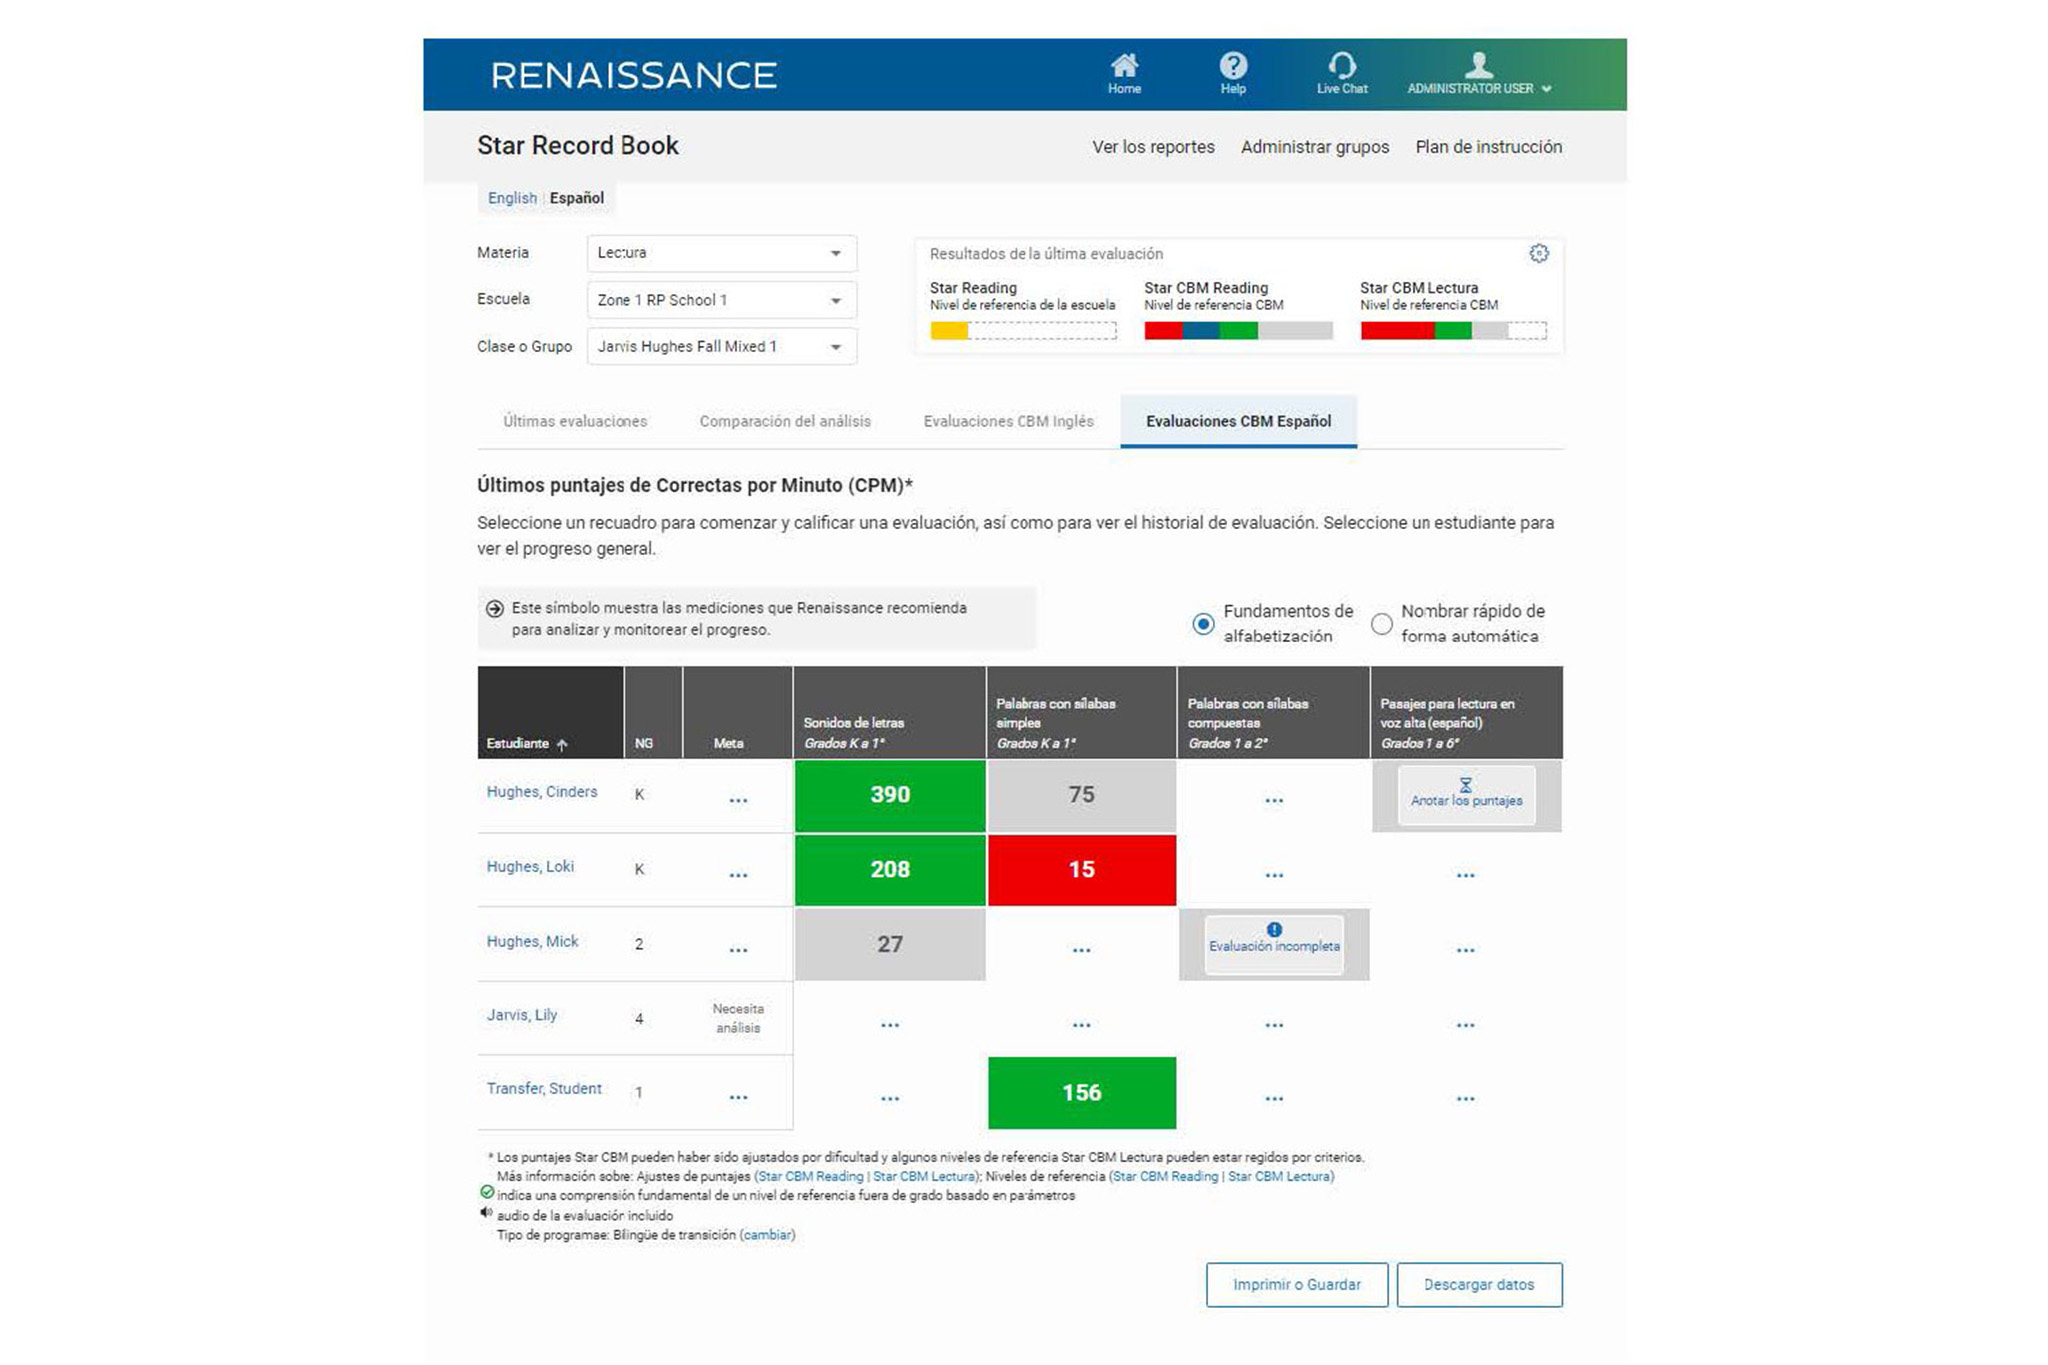Select green 390 score cell for Cinders
Viewport: 2048px width, 1365px height.
(890, 795)
